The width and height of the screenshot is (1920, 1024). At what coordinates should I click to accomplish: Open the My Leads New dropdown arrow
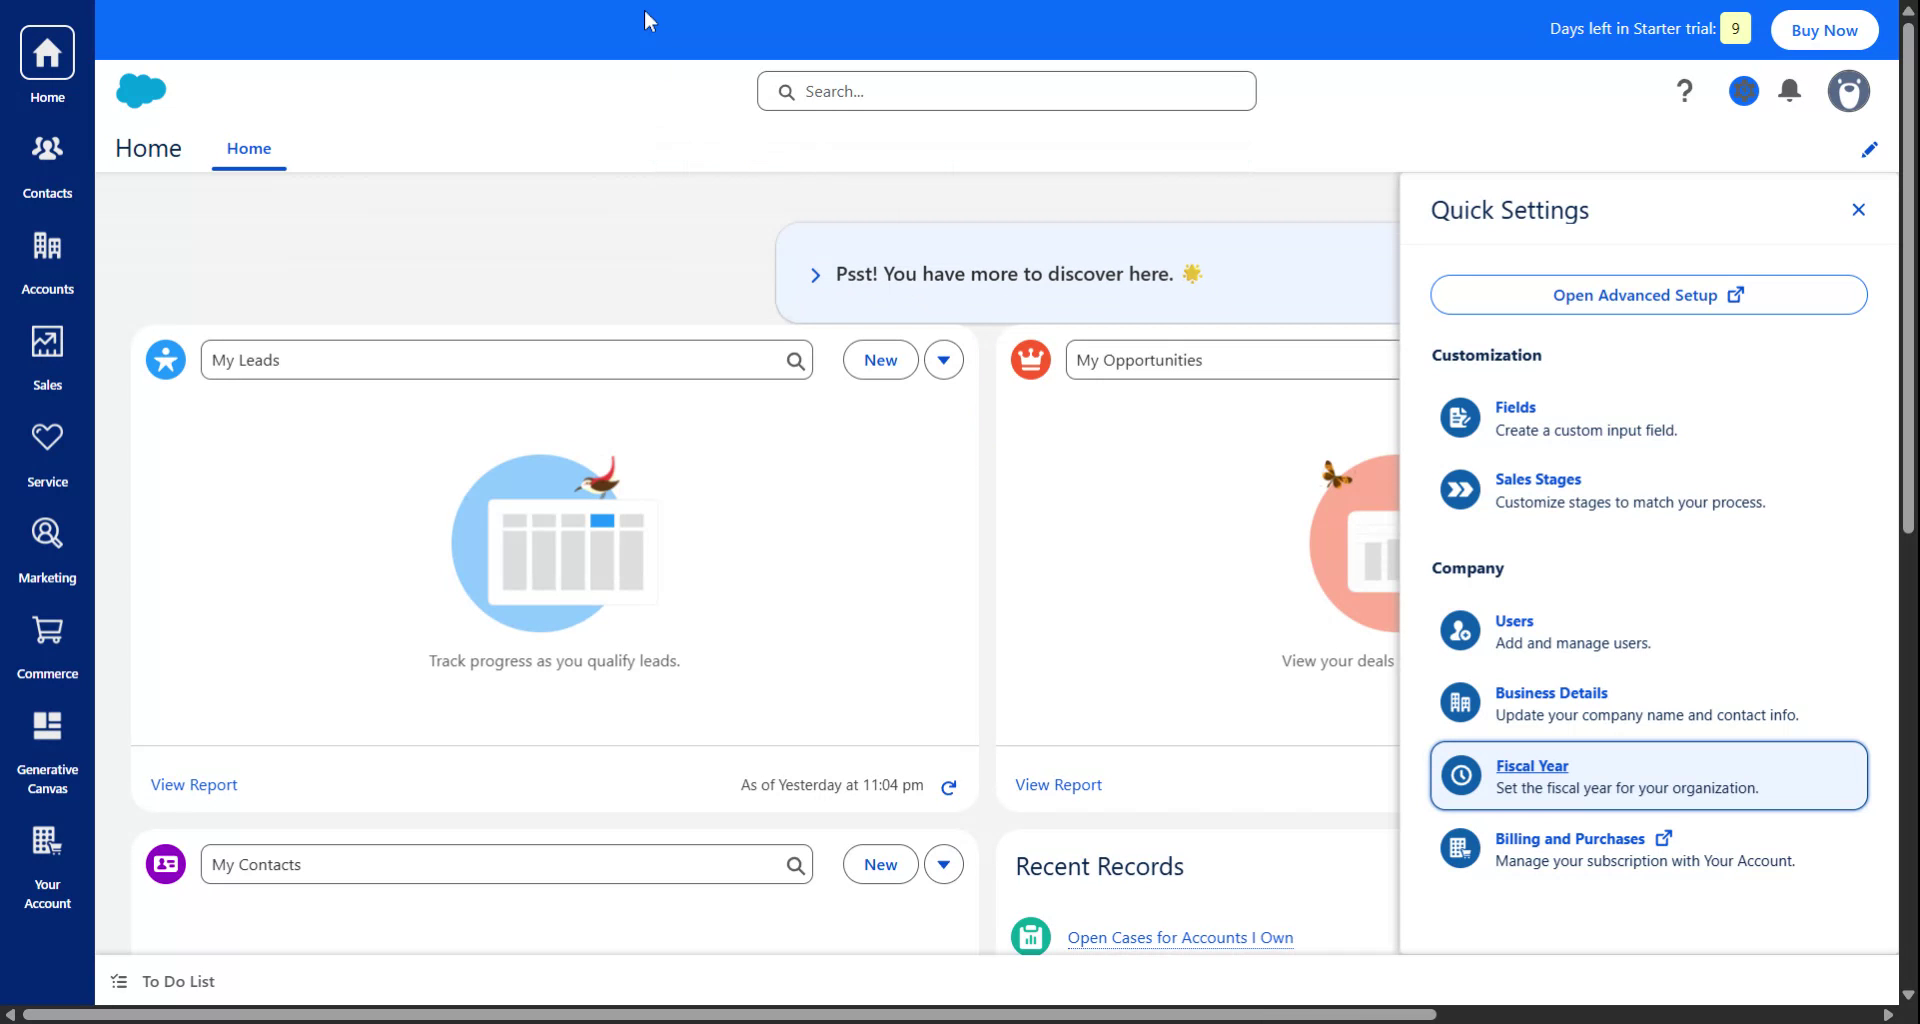(943, 359)
